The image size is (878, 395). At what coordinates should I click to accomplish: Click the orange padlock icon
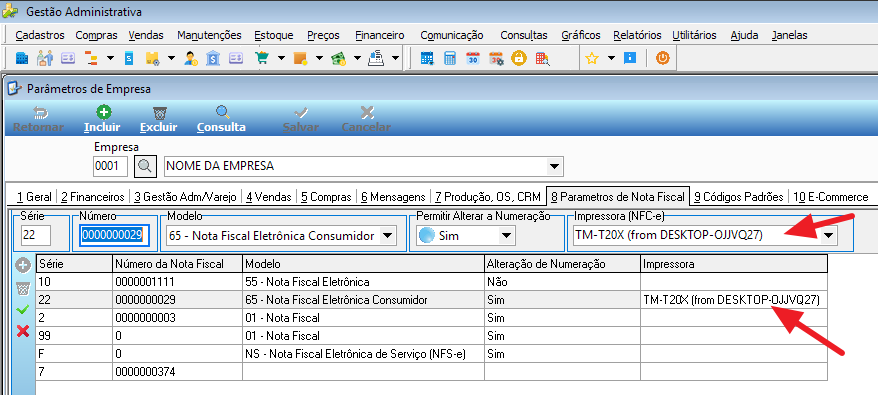tap(519, 58)
